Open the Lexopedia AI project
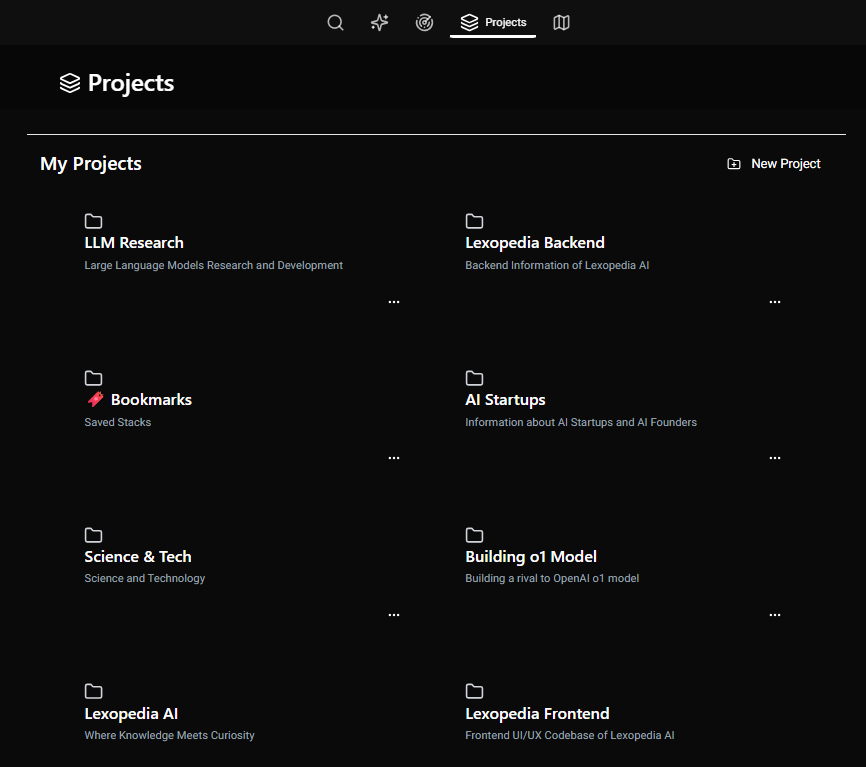The height and width of the screenshot is (767, 866). (131, 713)
